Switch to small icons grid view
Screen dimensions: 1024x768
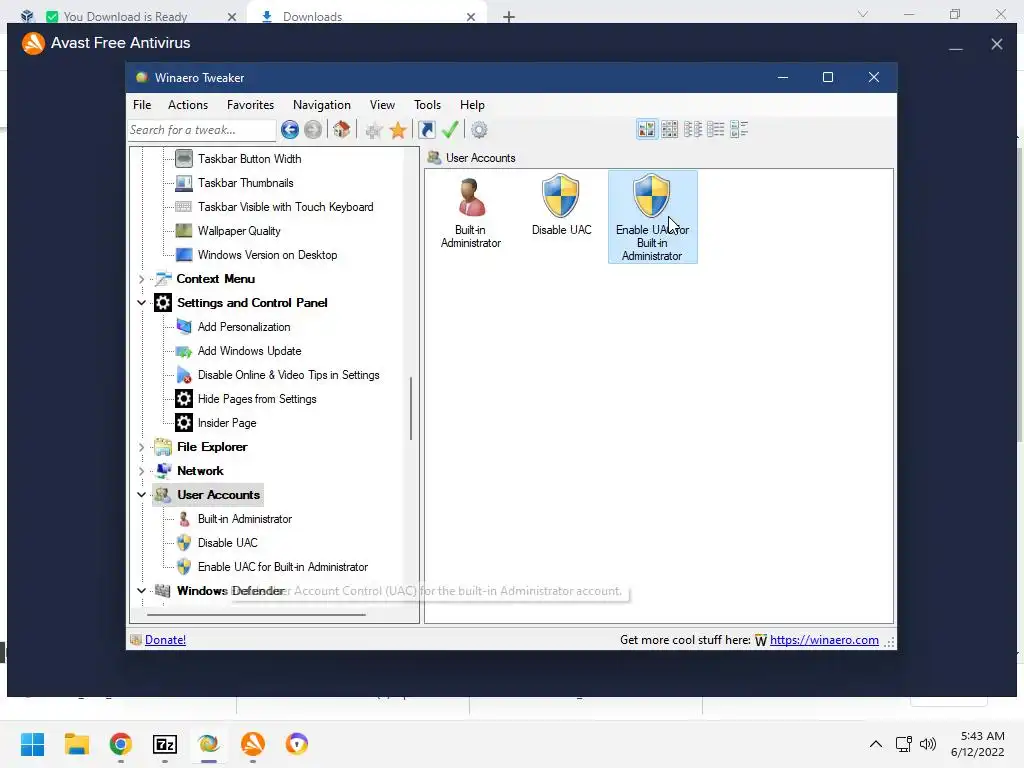[669, 129]
